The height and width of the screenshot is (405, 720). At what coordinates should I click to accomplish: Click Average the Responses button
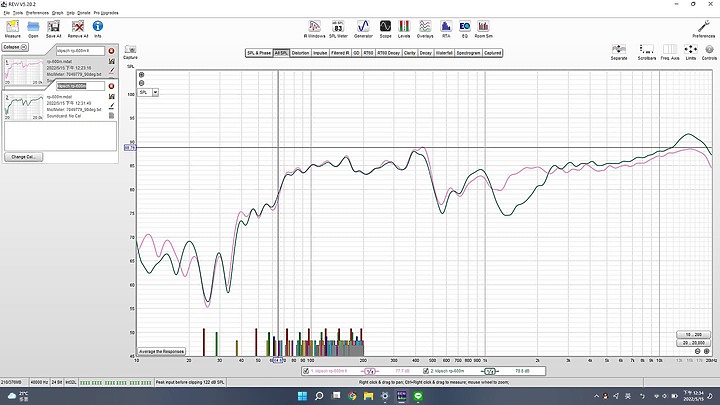[162, 351]
